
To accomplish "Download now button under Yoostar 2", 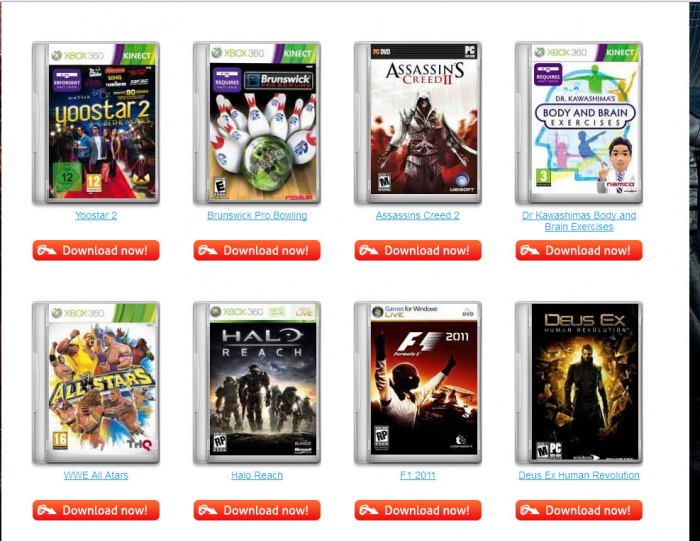I will click(x=96, y=250).
